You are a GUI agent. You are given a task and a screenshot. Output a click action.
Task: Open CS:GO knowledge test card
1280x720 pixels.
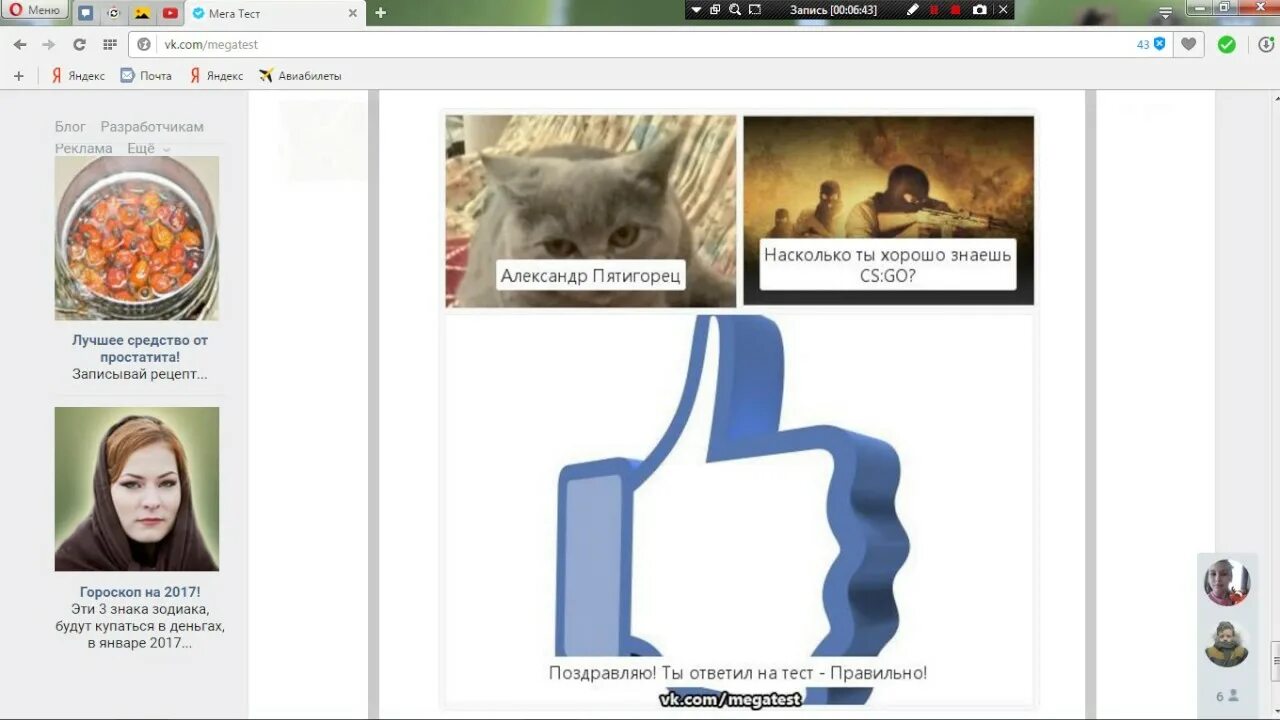pos(888,210)
